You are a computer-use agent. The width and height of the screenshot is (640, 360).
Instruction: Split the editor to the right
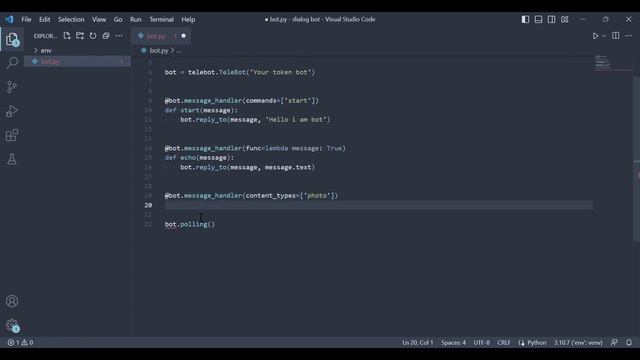coord(616,36)
